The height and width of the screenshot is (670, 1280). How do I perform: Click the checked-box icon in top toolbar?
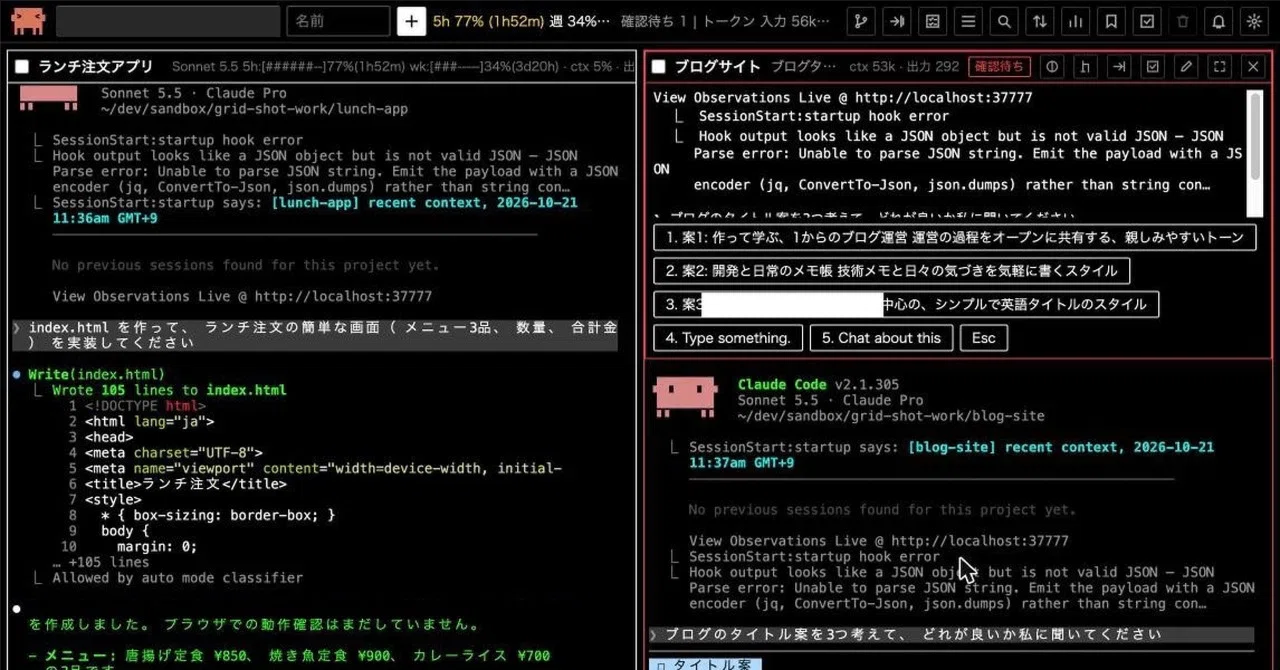(1147, 21)
